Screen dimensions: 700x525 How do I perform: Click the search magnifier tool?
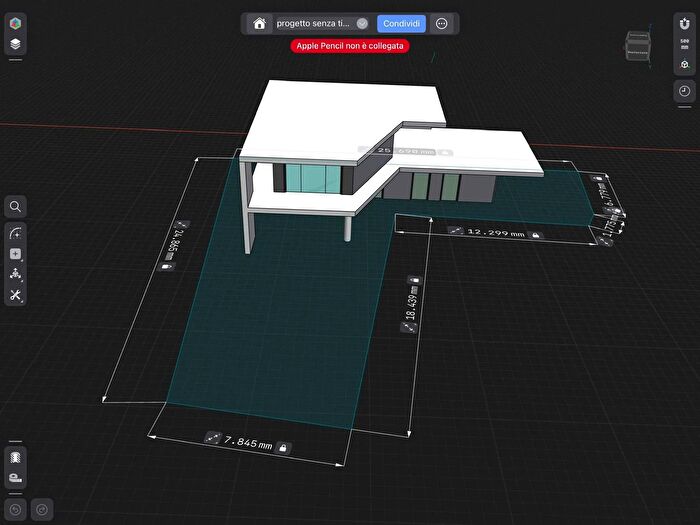(16, 207)
